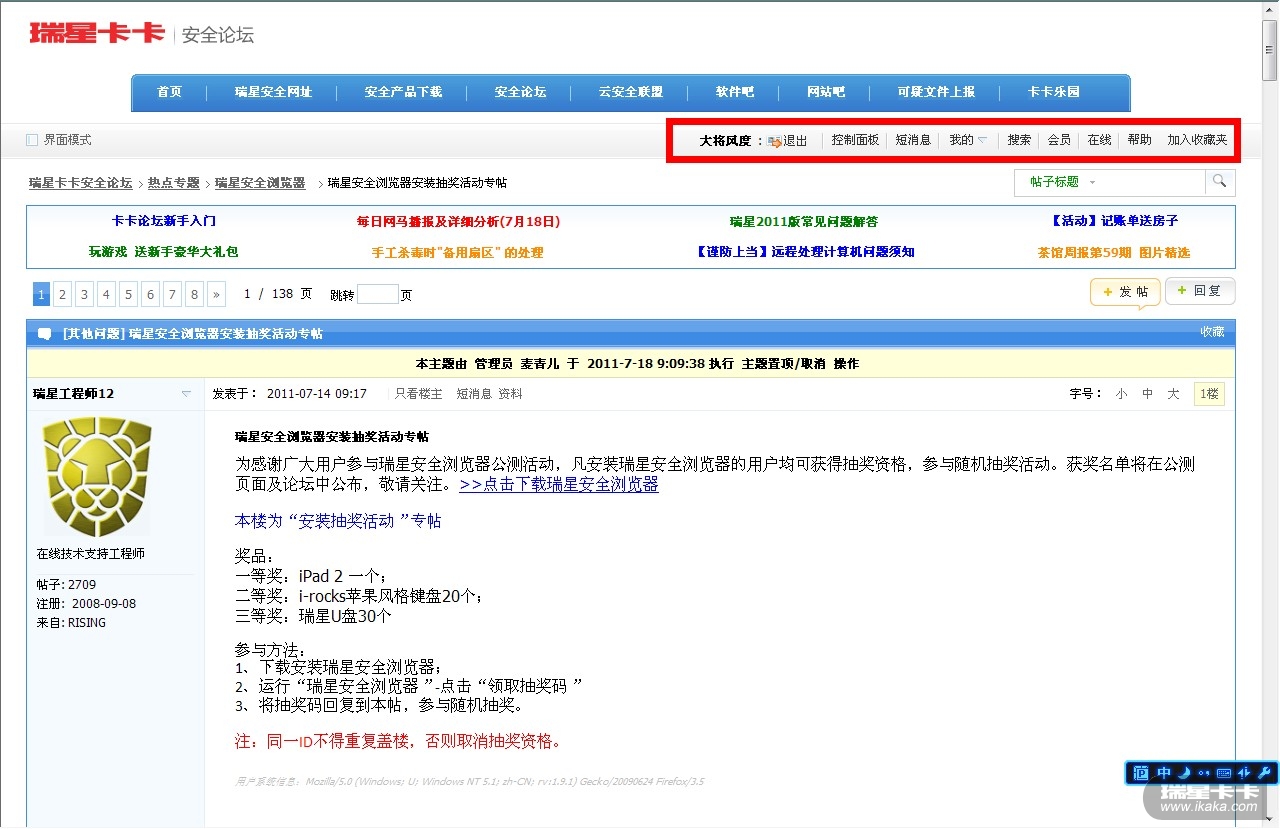Set font size to 中
This screenshot has height=829, width=1280.
coord(1147,394)
